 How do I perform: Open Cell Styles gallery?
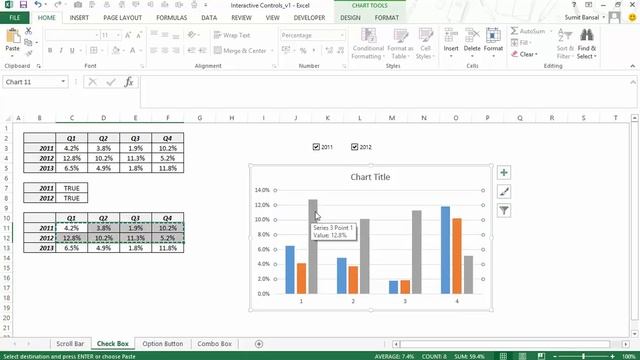(x=425, y=44)
